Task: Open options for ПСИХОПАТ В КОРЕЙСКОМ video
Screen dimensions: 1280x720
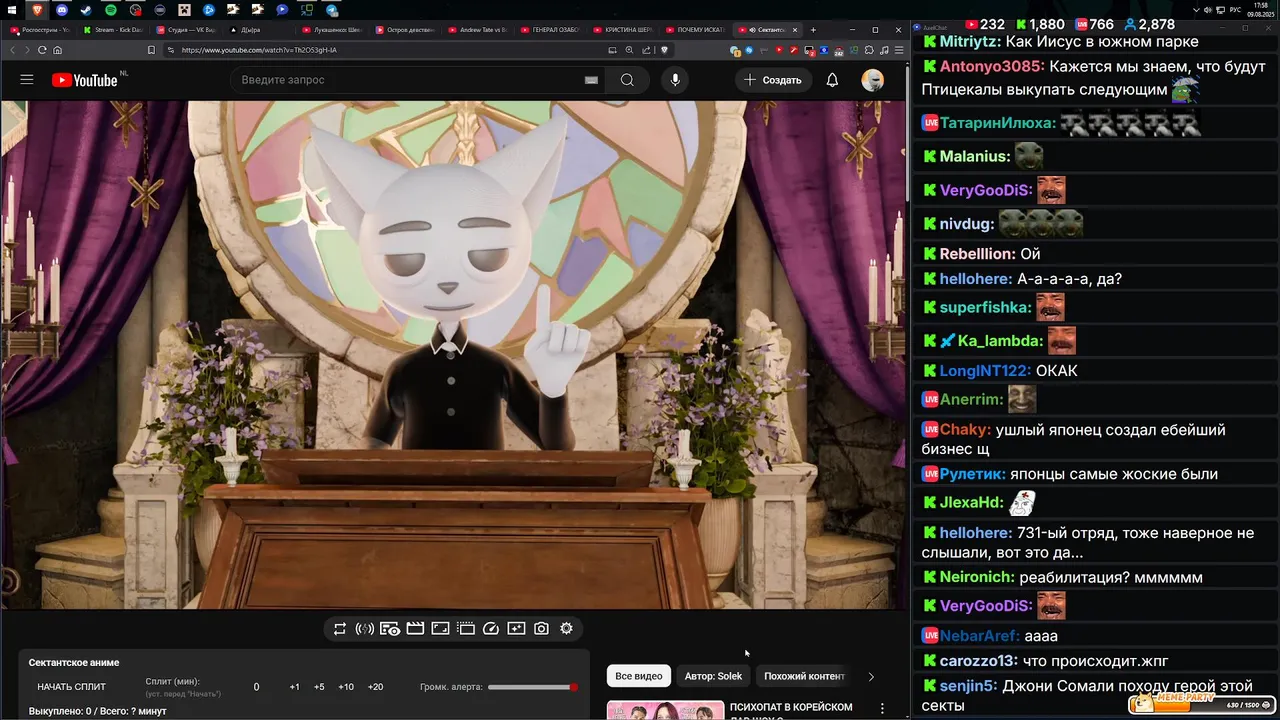Action: tap(882, 708)
